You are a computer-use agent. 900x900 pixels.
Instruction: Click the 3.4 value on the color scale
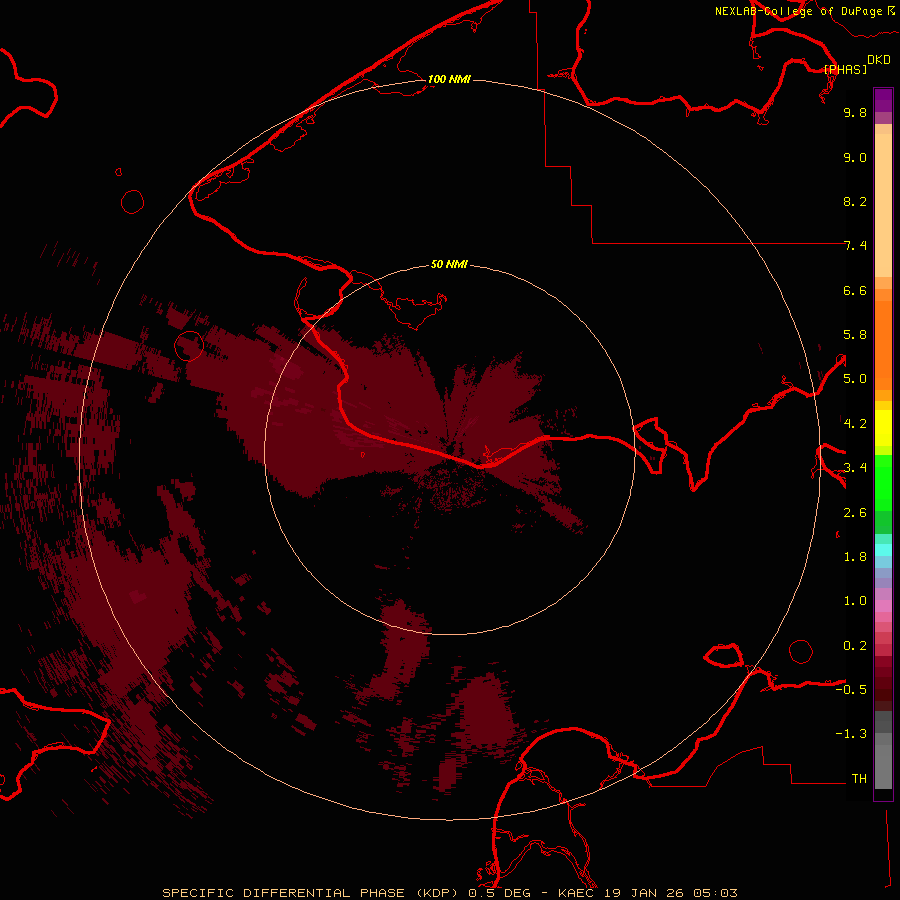click(855, 468)
